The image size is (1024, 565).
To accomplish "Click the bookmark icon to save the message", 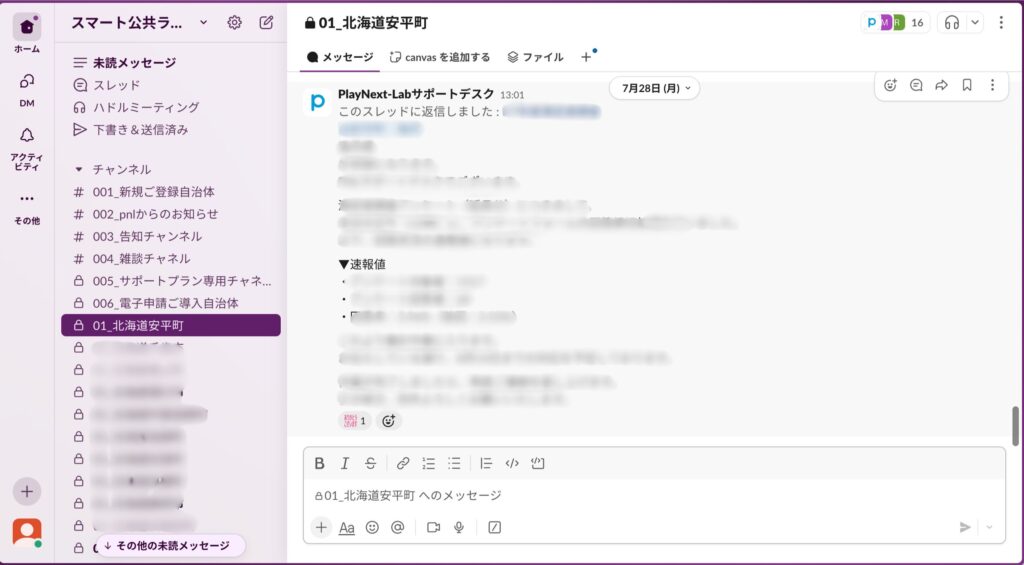I will point(967,86).
